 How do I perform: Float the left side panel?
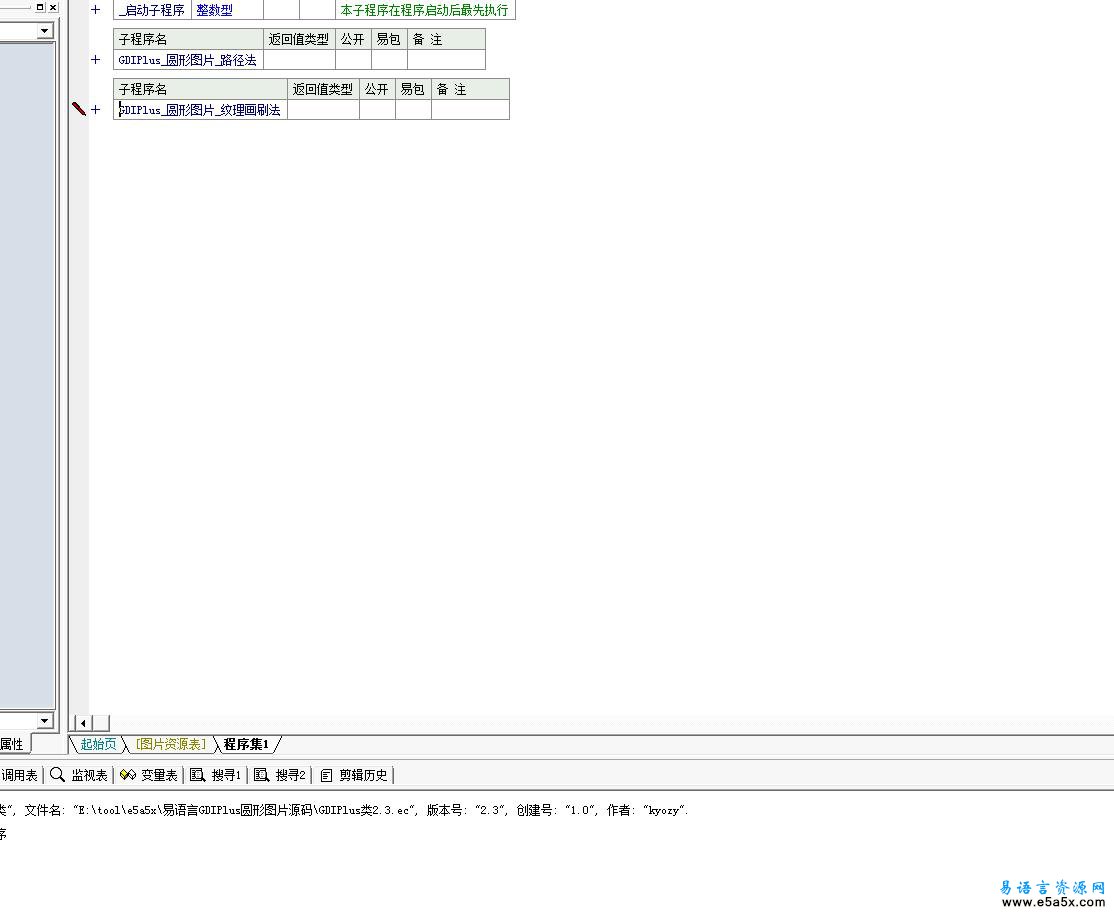pyautogui.click(x=40, y=7)
